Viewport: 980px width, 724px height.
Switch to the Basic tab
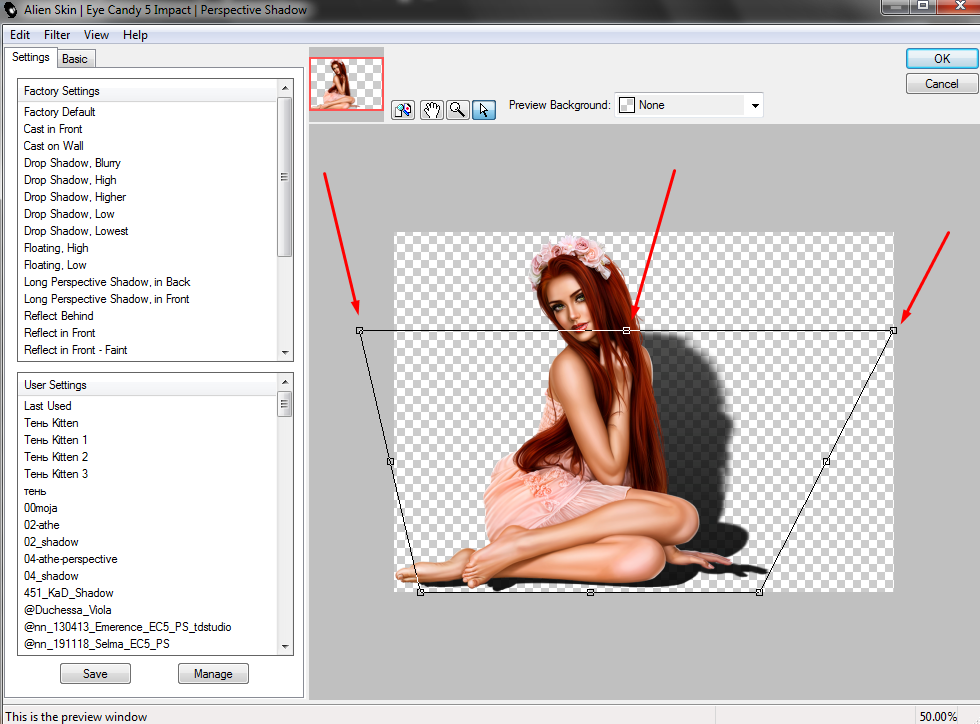coord(75,59)
